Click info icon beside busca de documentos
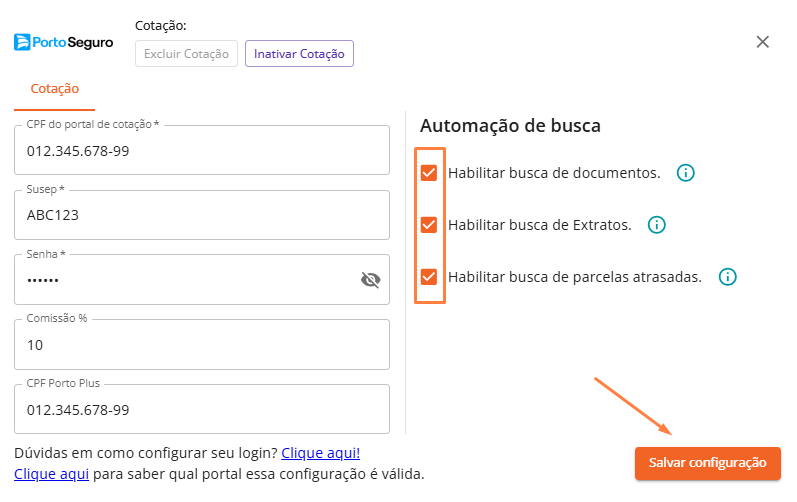This screenshot has width=797, height=502. point(685,173)
